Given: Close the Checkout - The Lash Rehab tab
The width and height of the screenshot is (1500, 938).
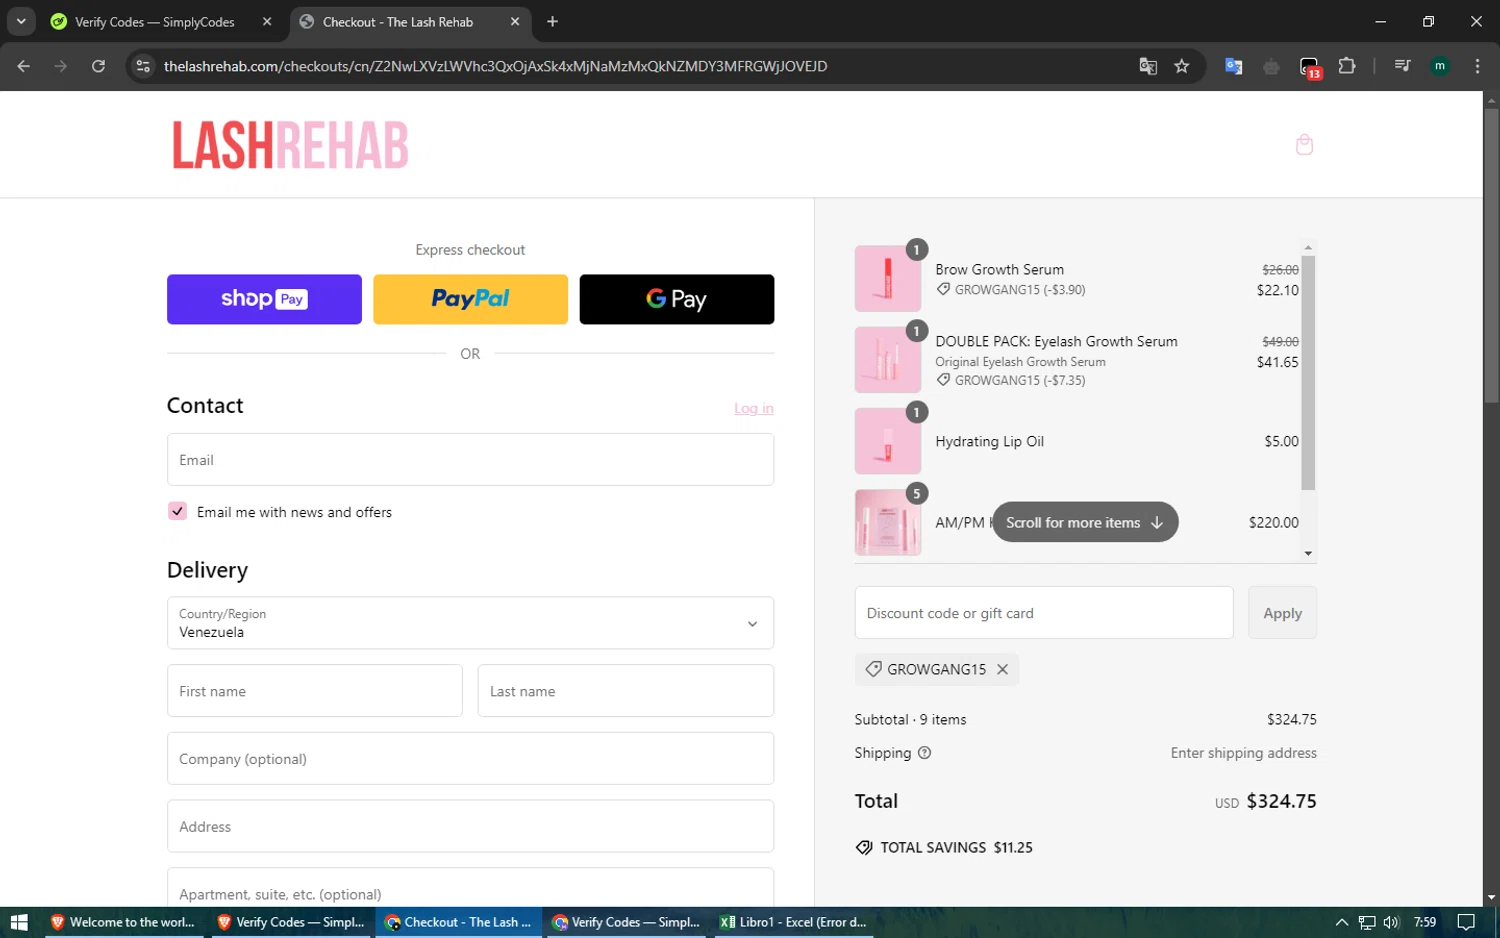Looking at the screenshot, I should click(x=515, y=21).
